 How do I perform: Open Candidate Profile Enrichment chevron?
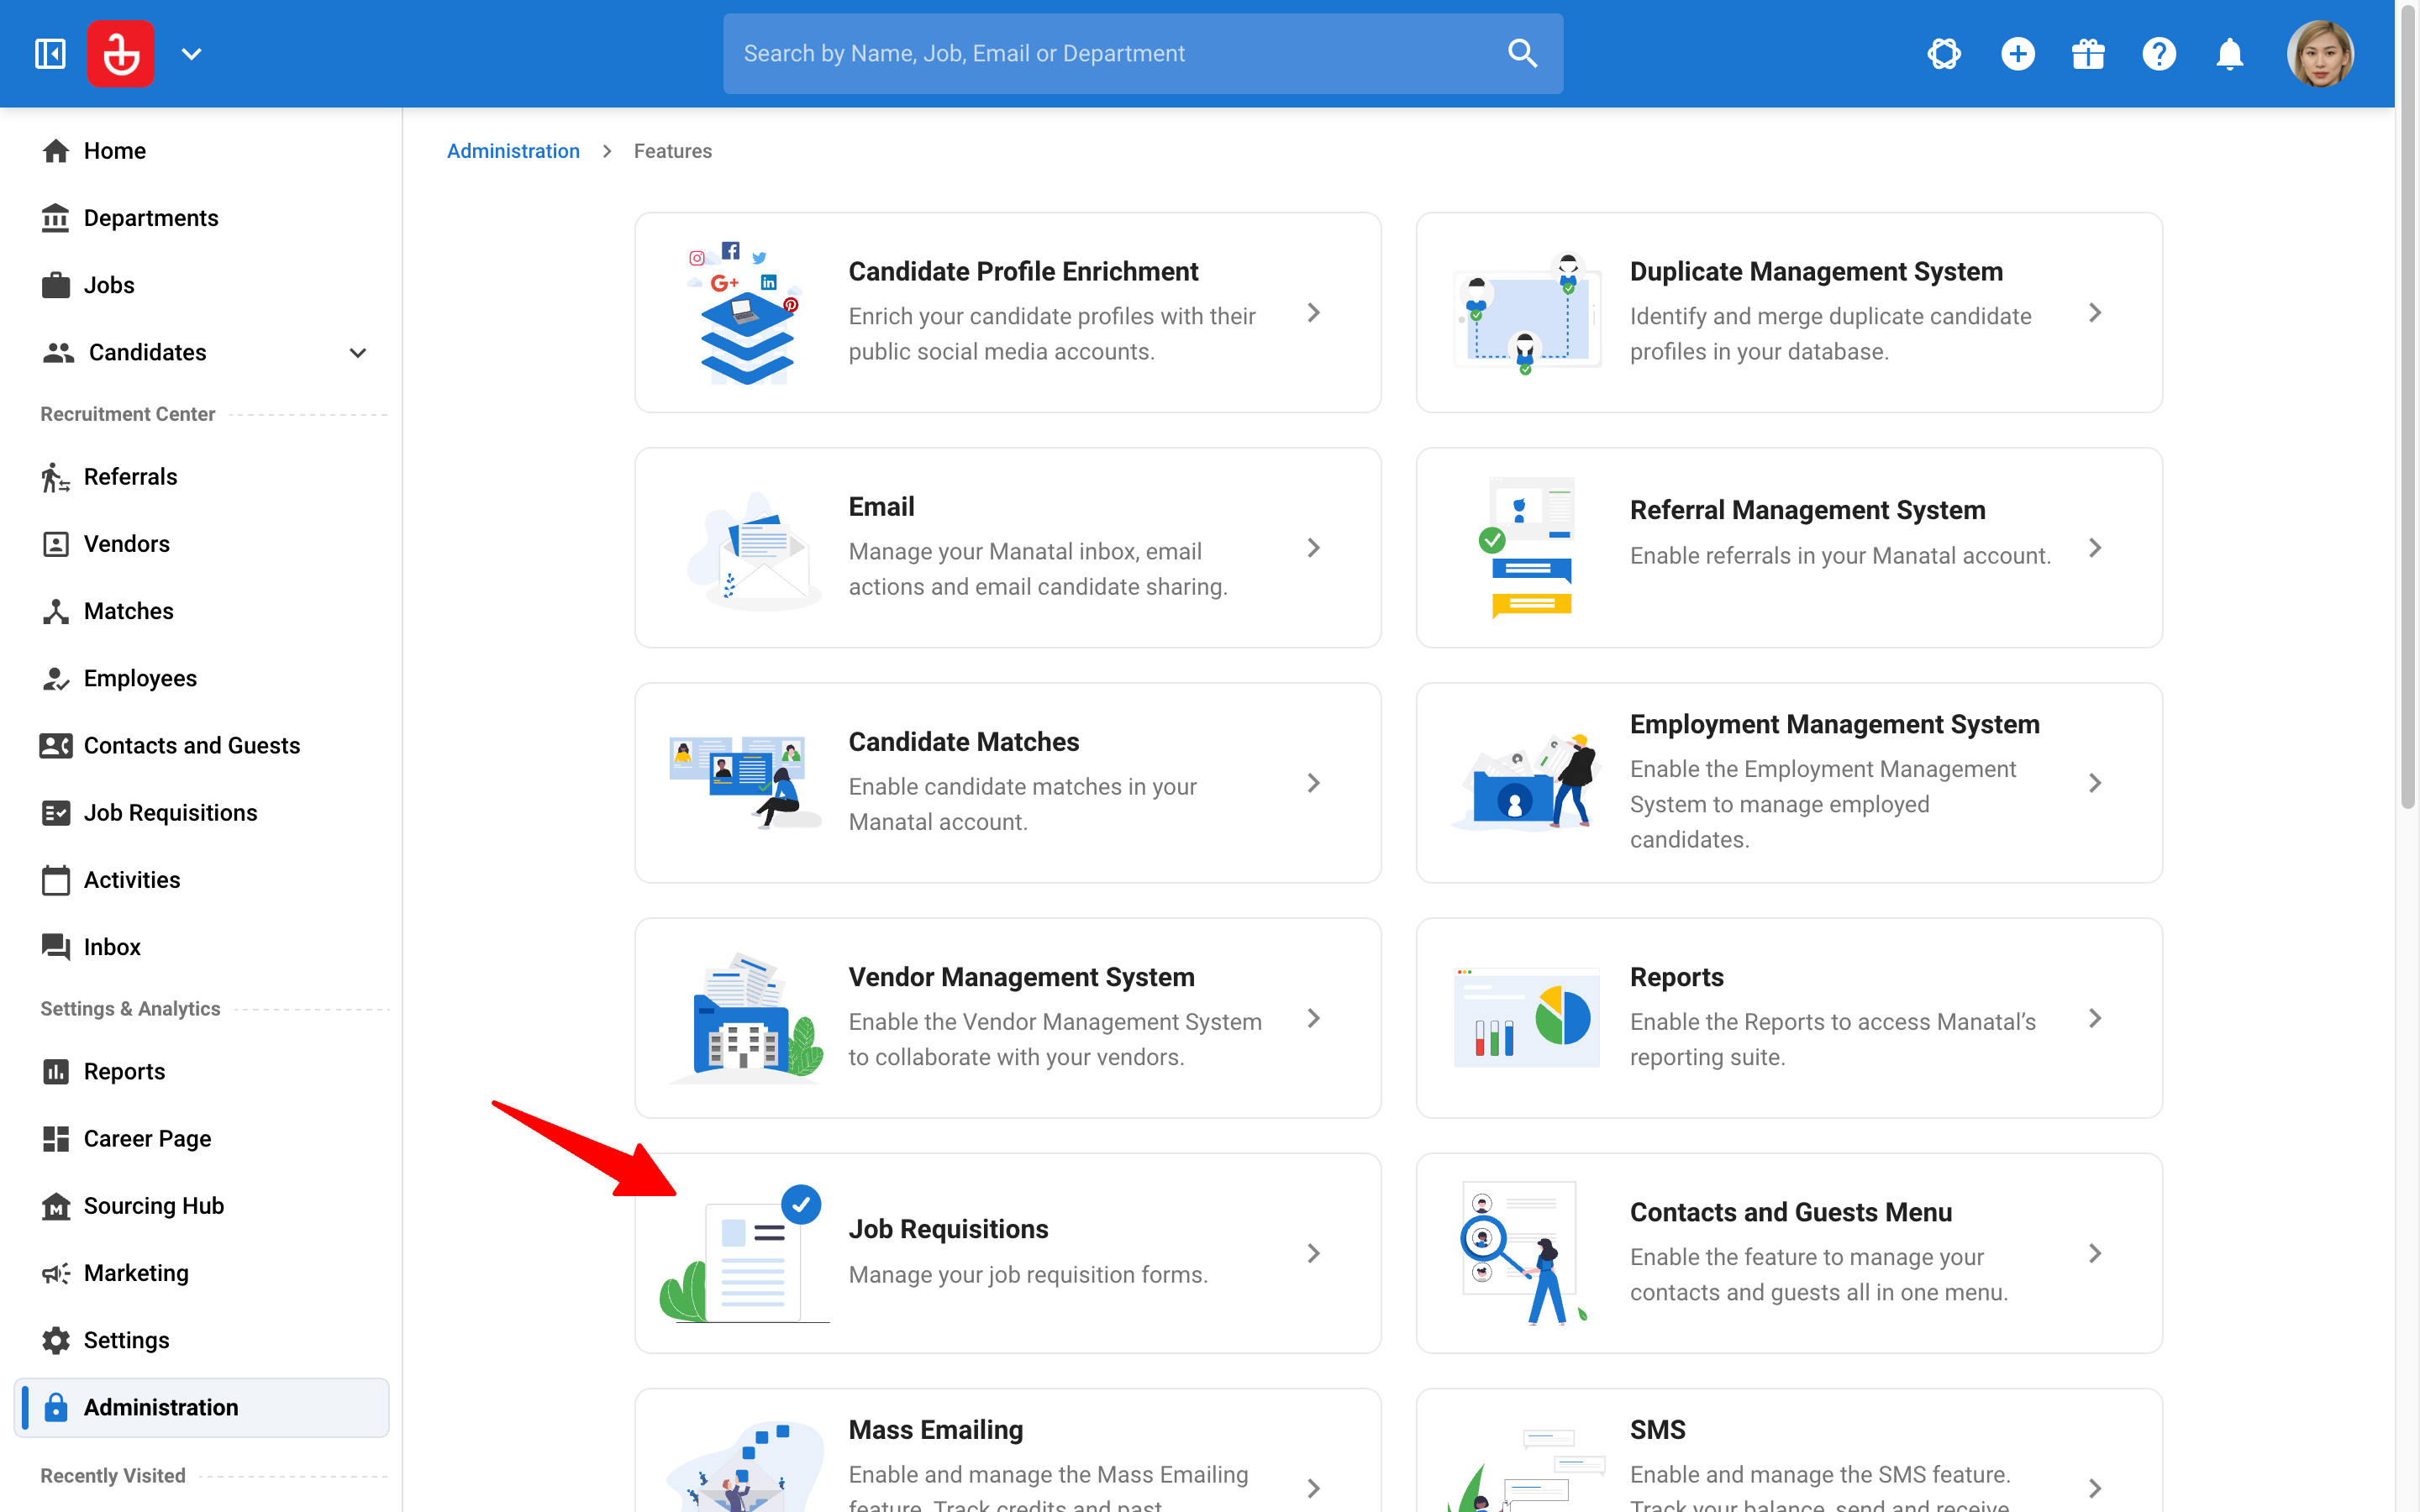point(1313,313)
